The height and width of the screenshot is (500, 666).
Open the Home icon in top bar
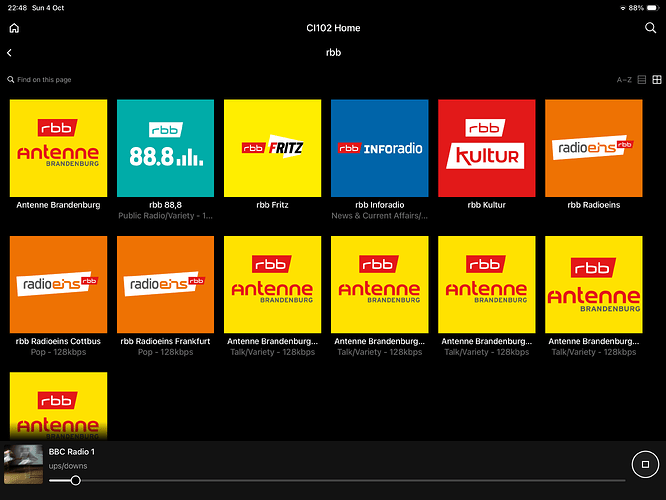click(x=14, y=28)
